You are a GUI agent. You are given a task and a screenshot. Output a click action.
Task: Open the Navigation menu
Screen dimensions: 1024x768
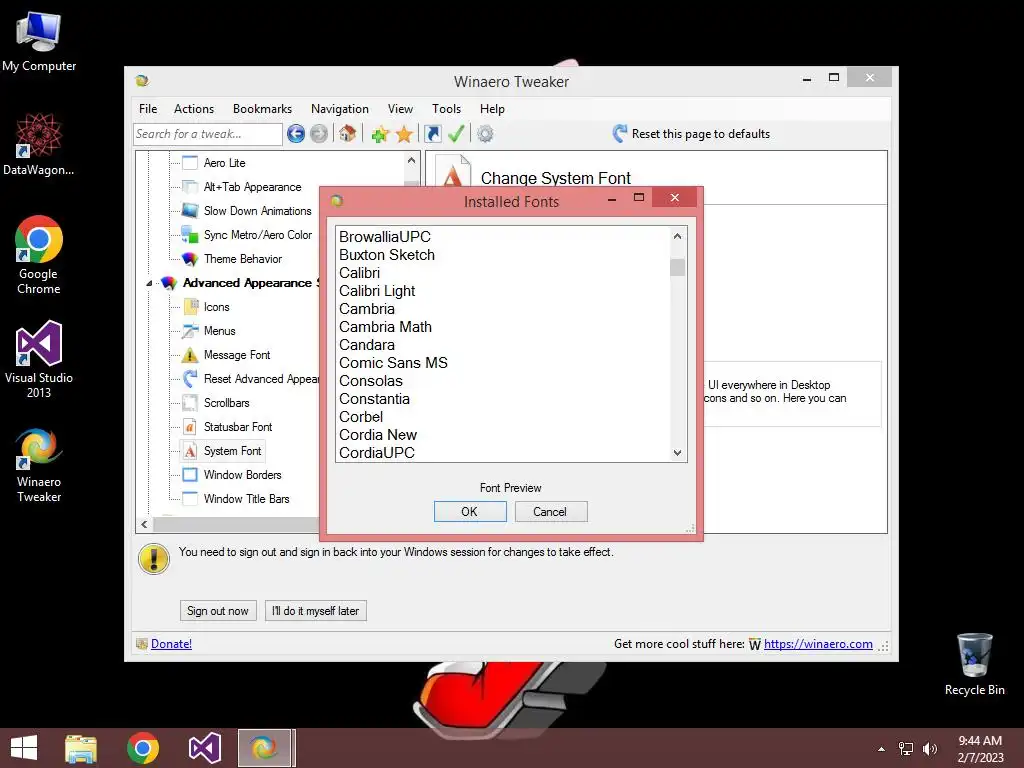pos(340,109)
